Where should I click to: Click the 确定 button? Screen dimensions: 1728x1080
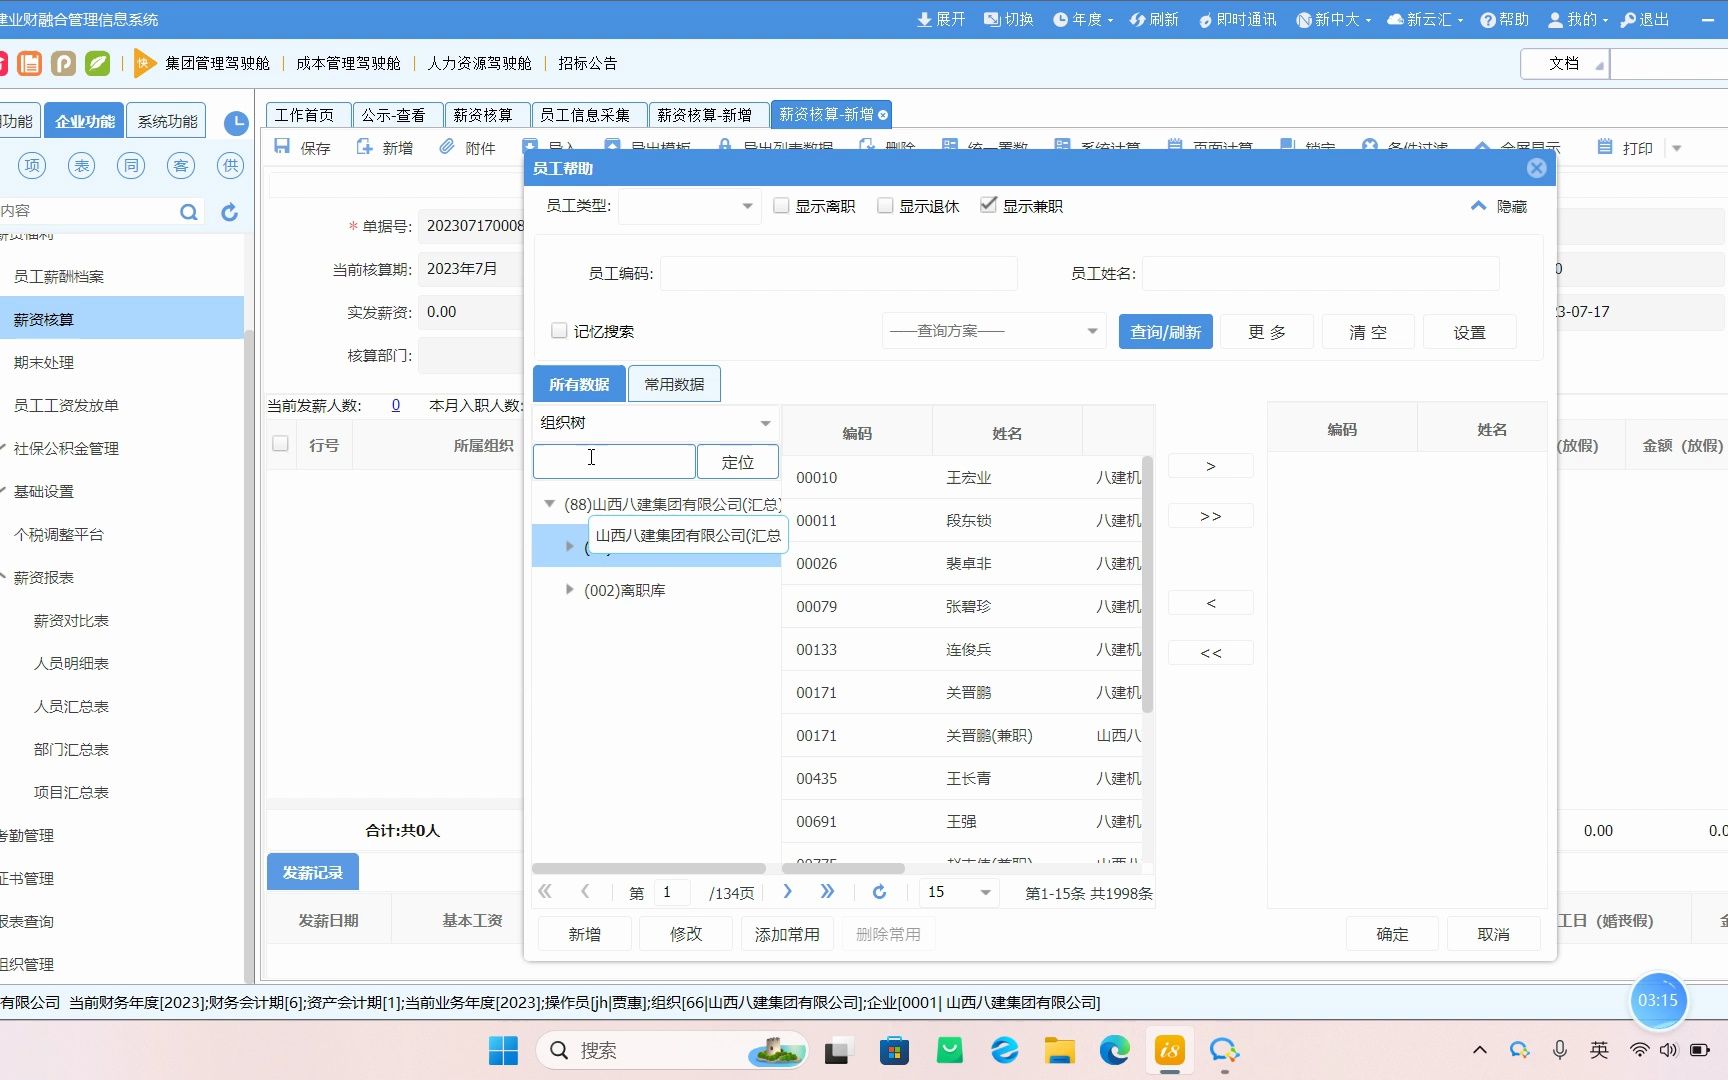pyautogui.click(x=1392, y=933)
